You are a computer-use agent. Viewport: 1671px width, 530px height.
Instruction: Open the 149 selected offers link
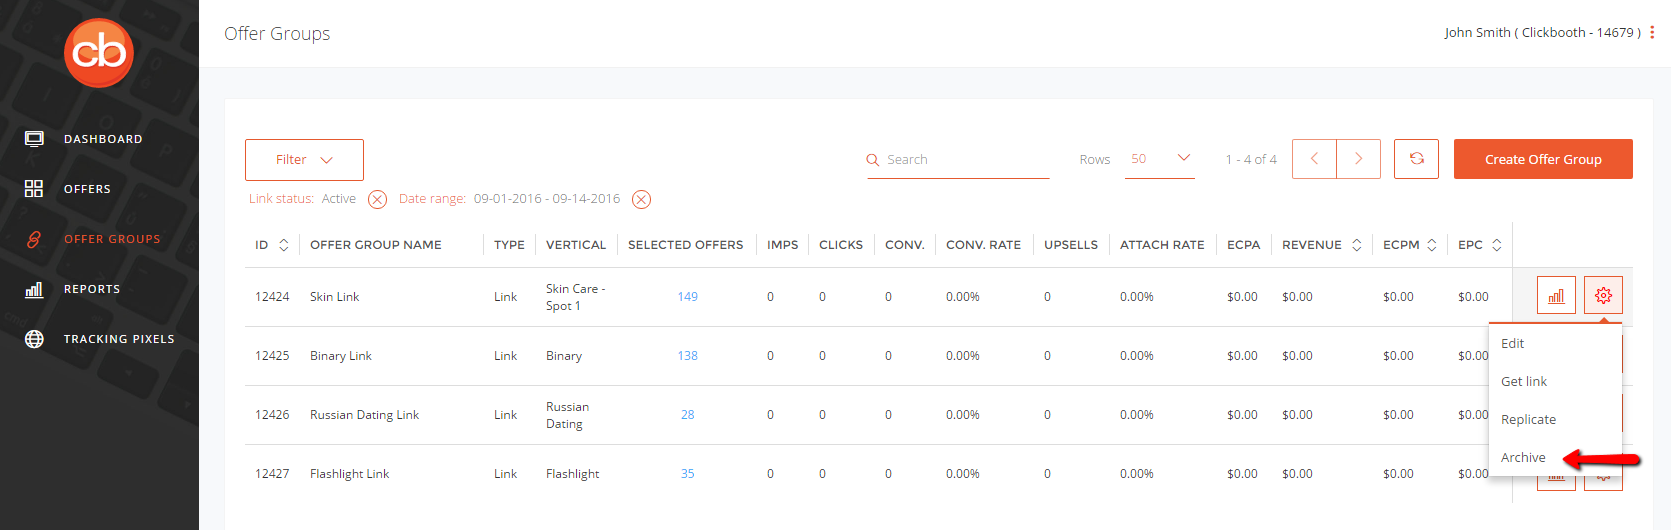pyautogui.click(x=687, y=297)
